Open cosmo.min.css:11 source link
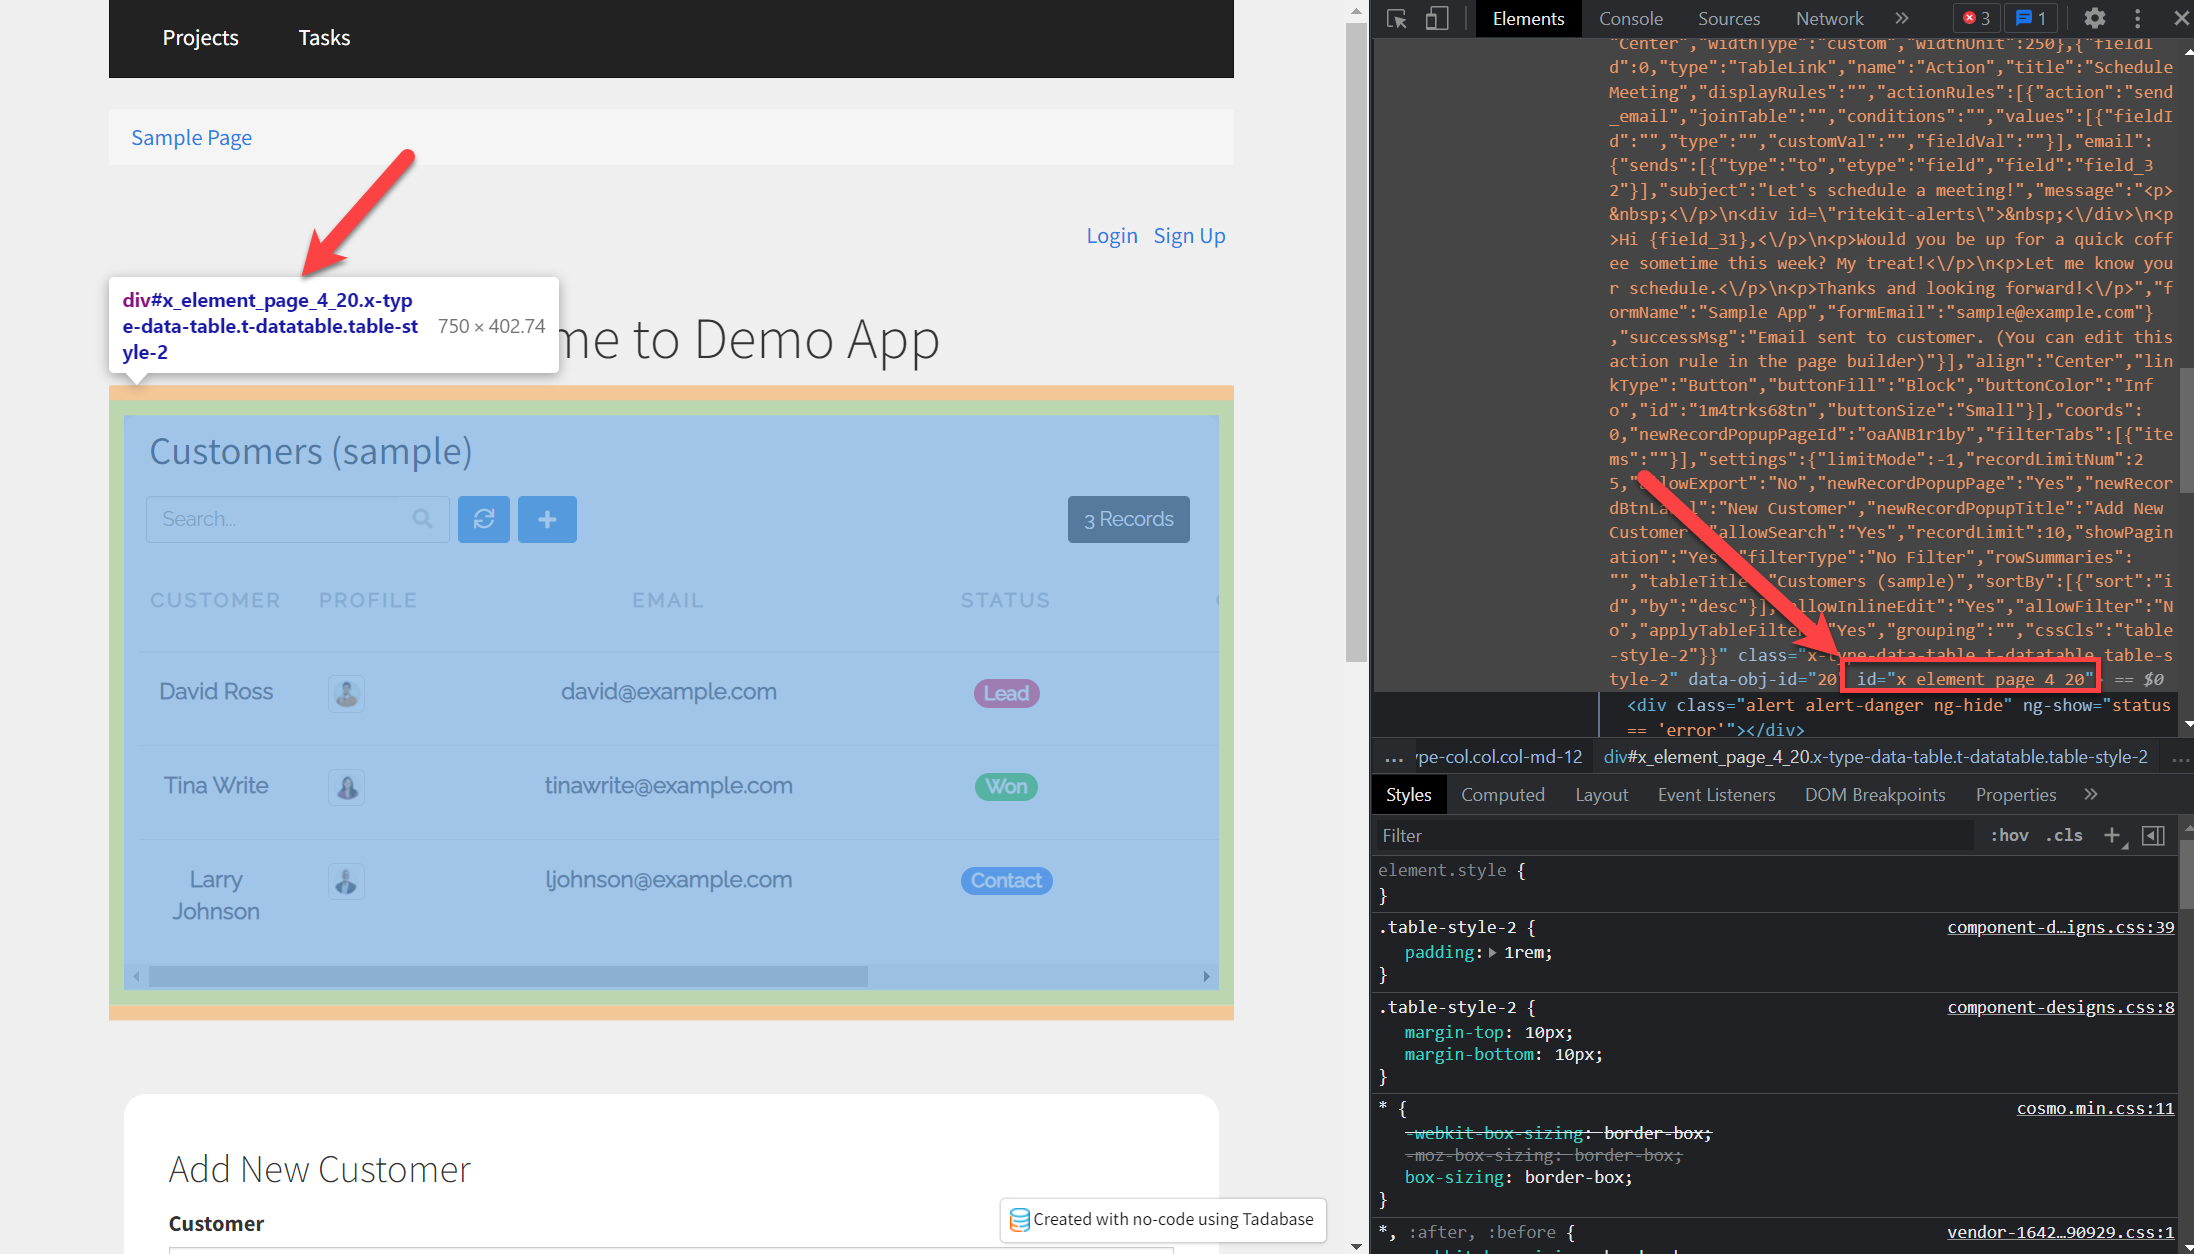This screenshot has height=1254, width=2194. 2095,1108
